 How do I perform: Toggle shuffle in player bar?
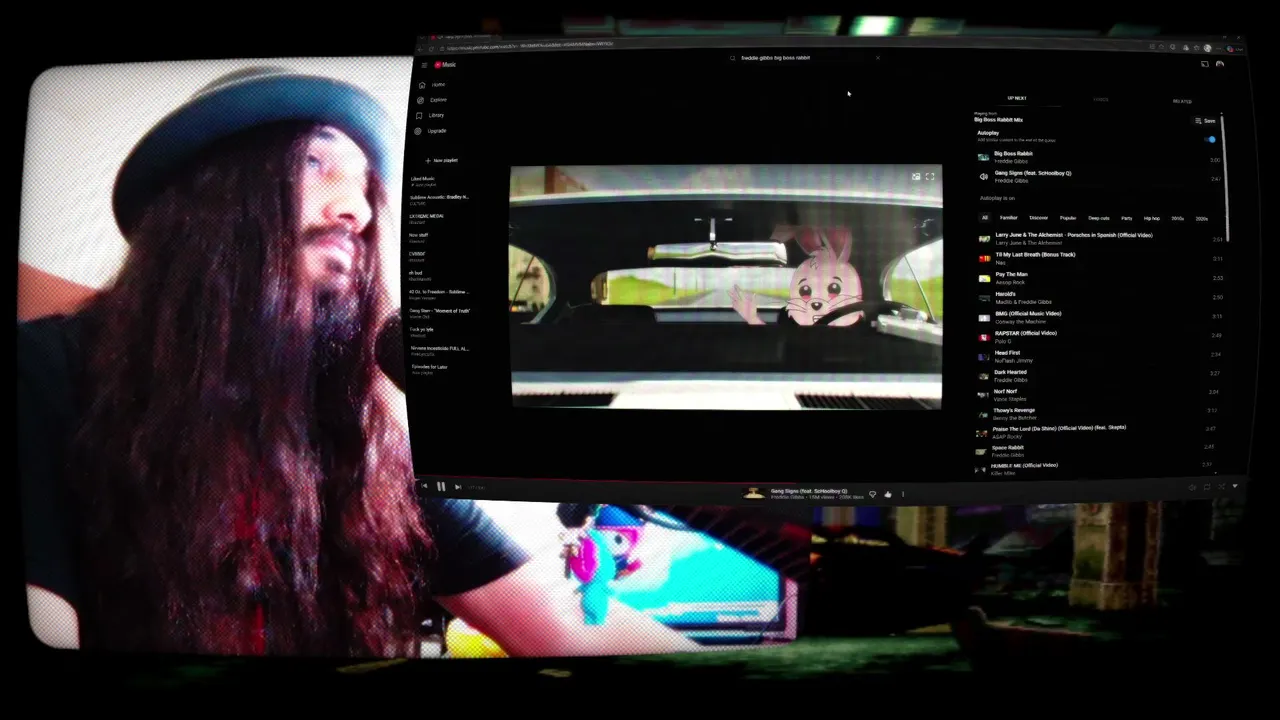coord(1221,487)
